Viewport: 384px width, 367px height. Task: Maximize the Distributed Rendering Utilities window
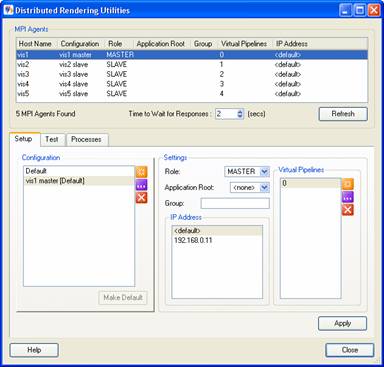tap(360, 10)
